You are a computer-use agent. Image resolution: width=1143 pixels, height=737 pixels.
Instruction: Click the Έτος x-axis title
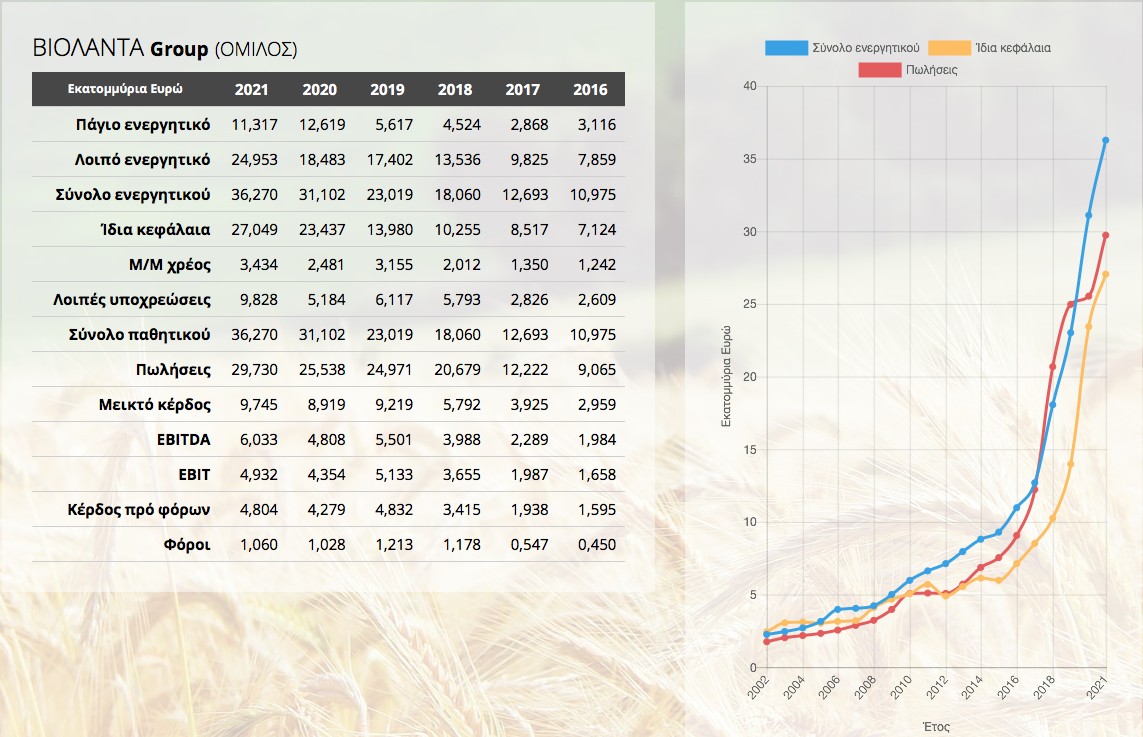pos(936,727)
